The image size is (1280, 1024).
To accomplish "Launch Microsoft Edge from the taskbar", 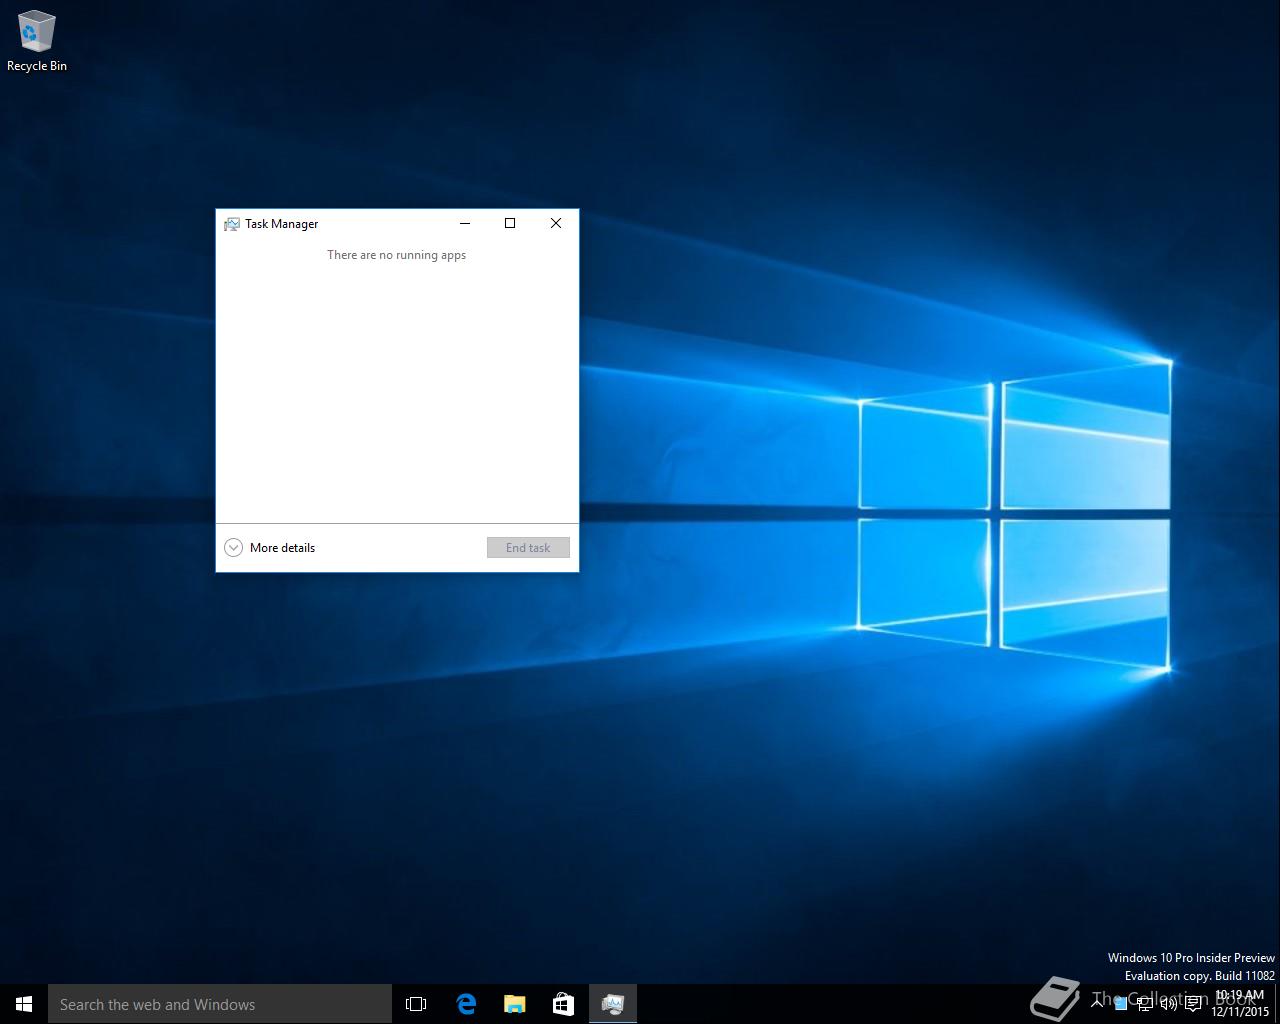I will coord(466,1004).
